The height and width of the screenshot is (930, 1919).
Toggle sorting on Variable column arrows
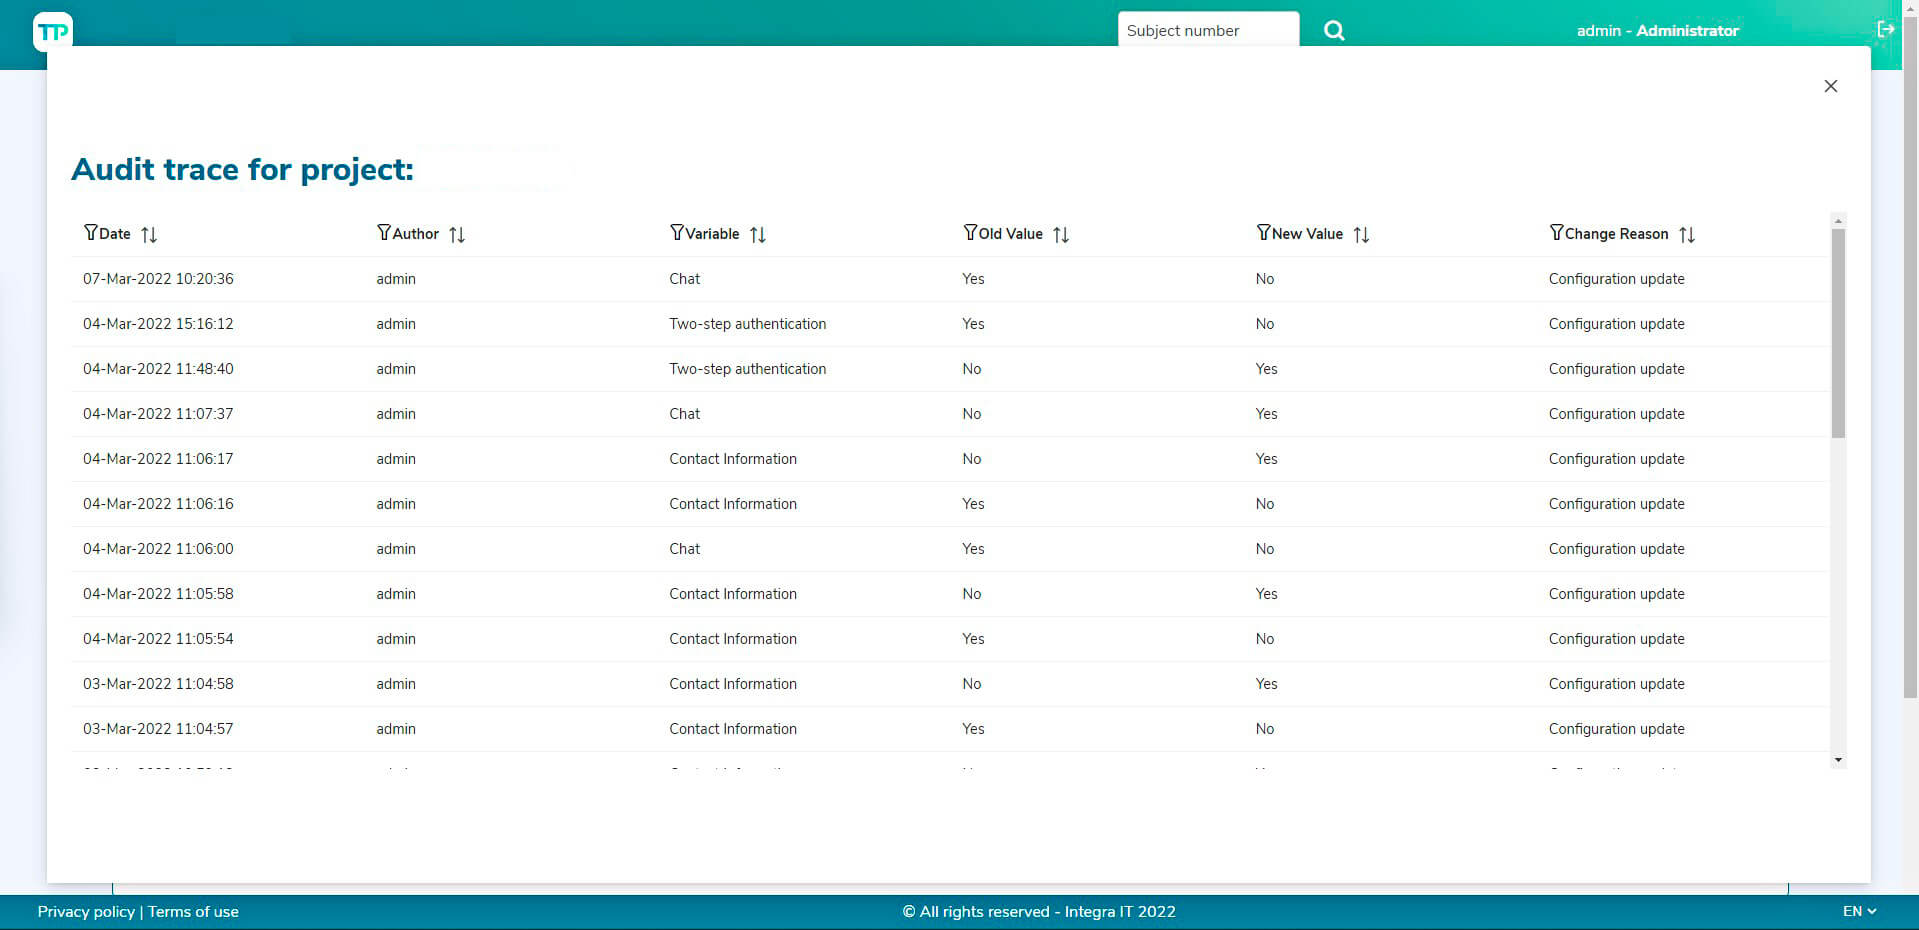pyautogui.click(x=758, y=235)
